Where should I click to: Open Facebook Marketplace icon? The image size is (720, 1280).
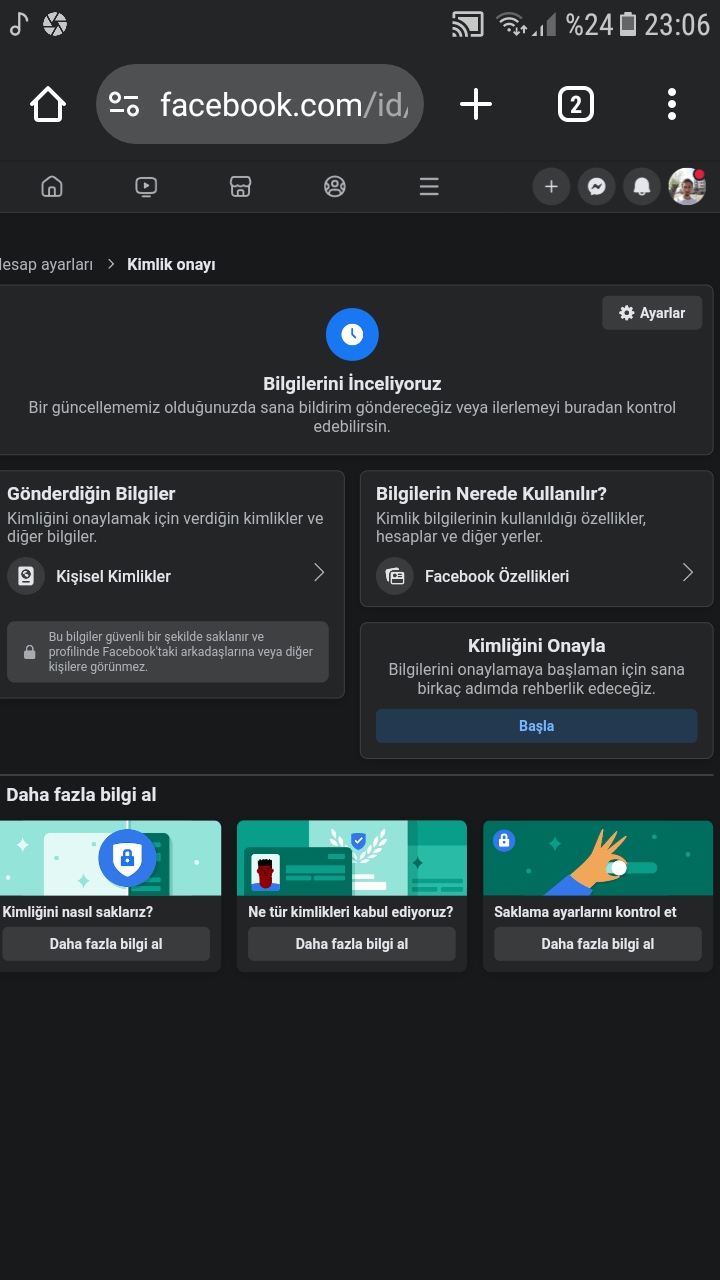(240, 186)
